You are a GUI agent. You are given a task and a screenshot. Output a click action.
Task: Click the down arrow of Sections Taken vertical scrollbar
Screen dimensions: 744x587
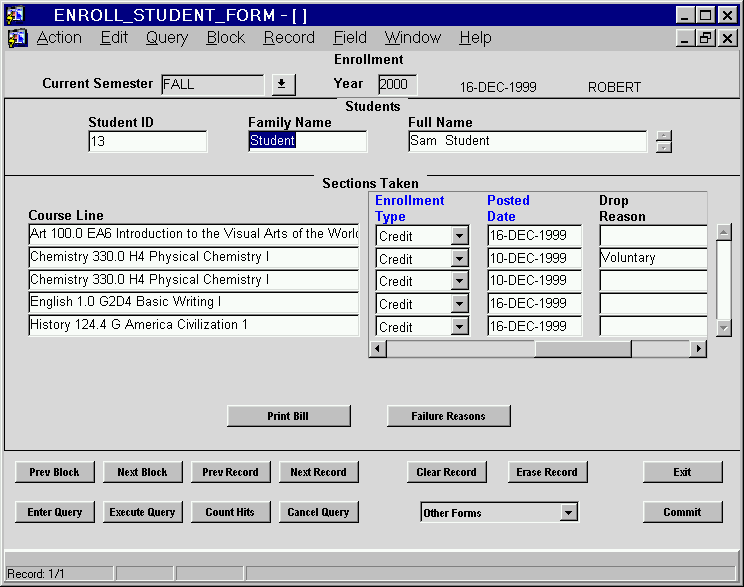(x=724, y=327)
